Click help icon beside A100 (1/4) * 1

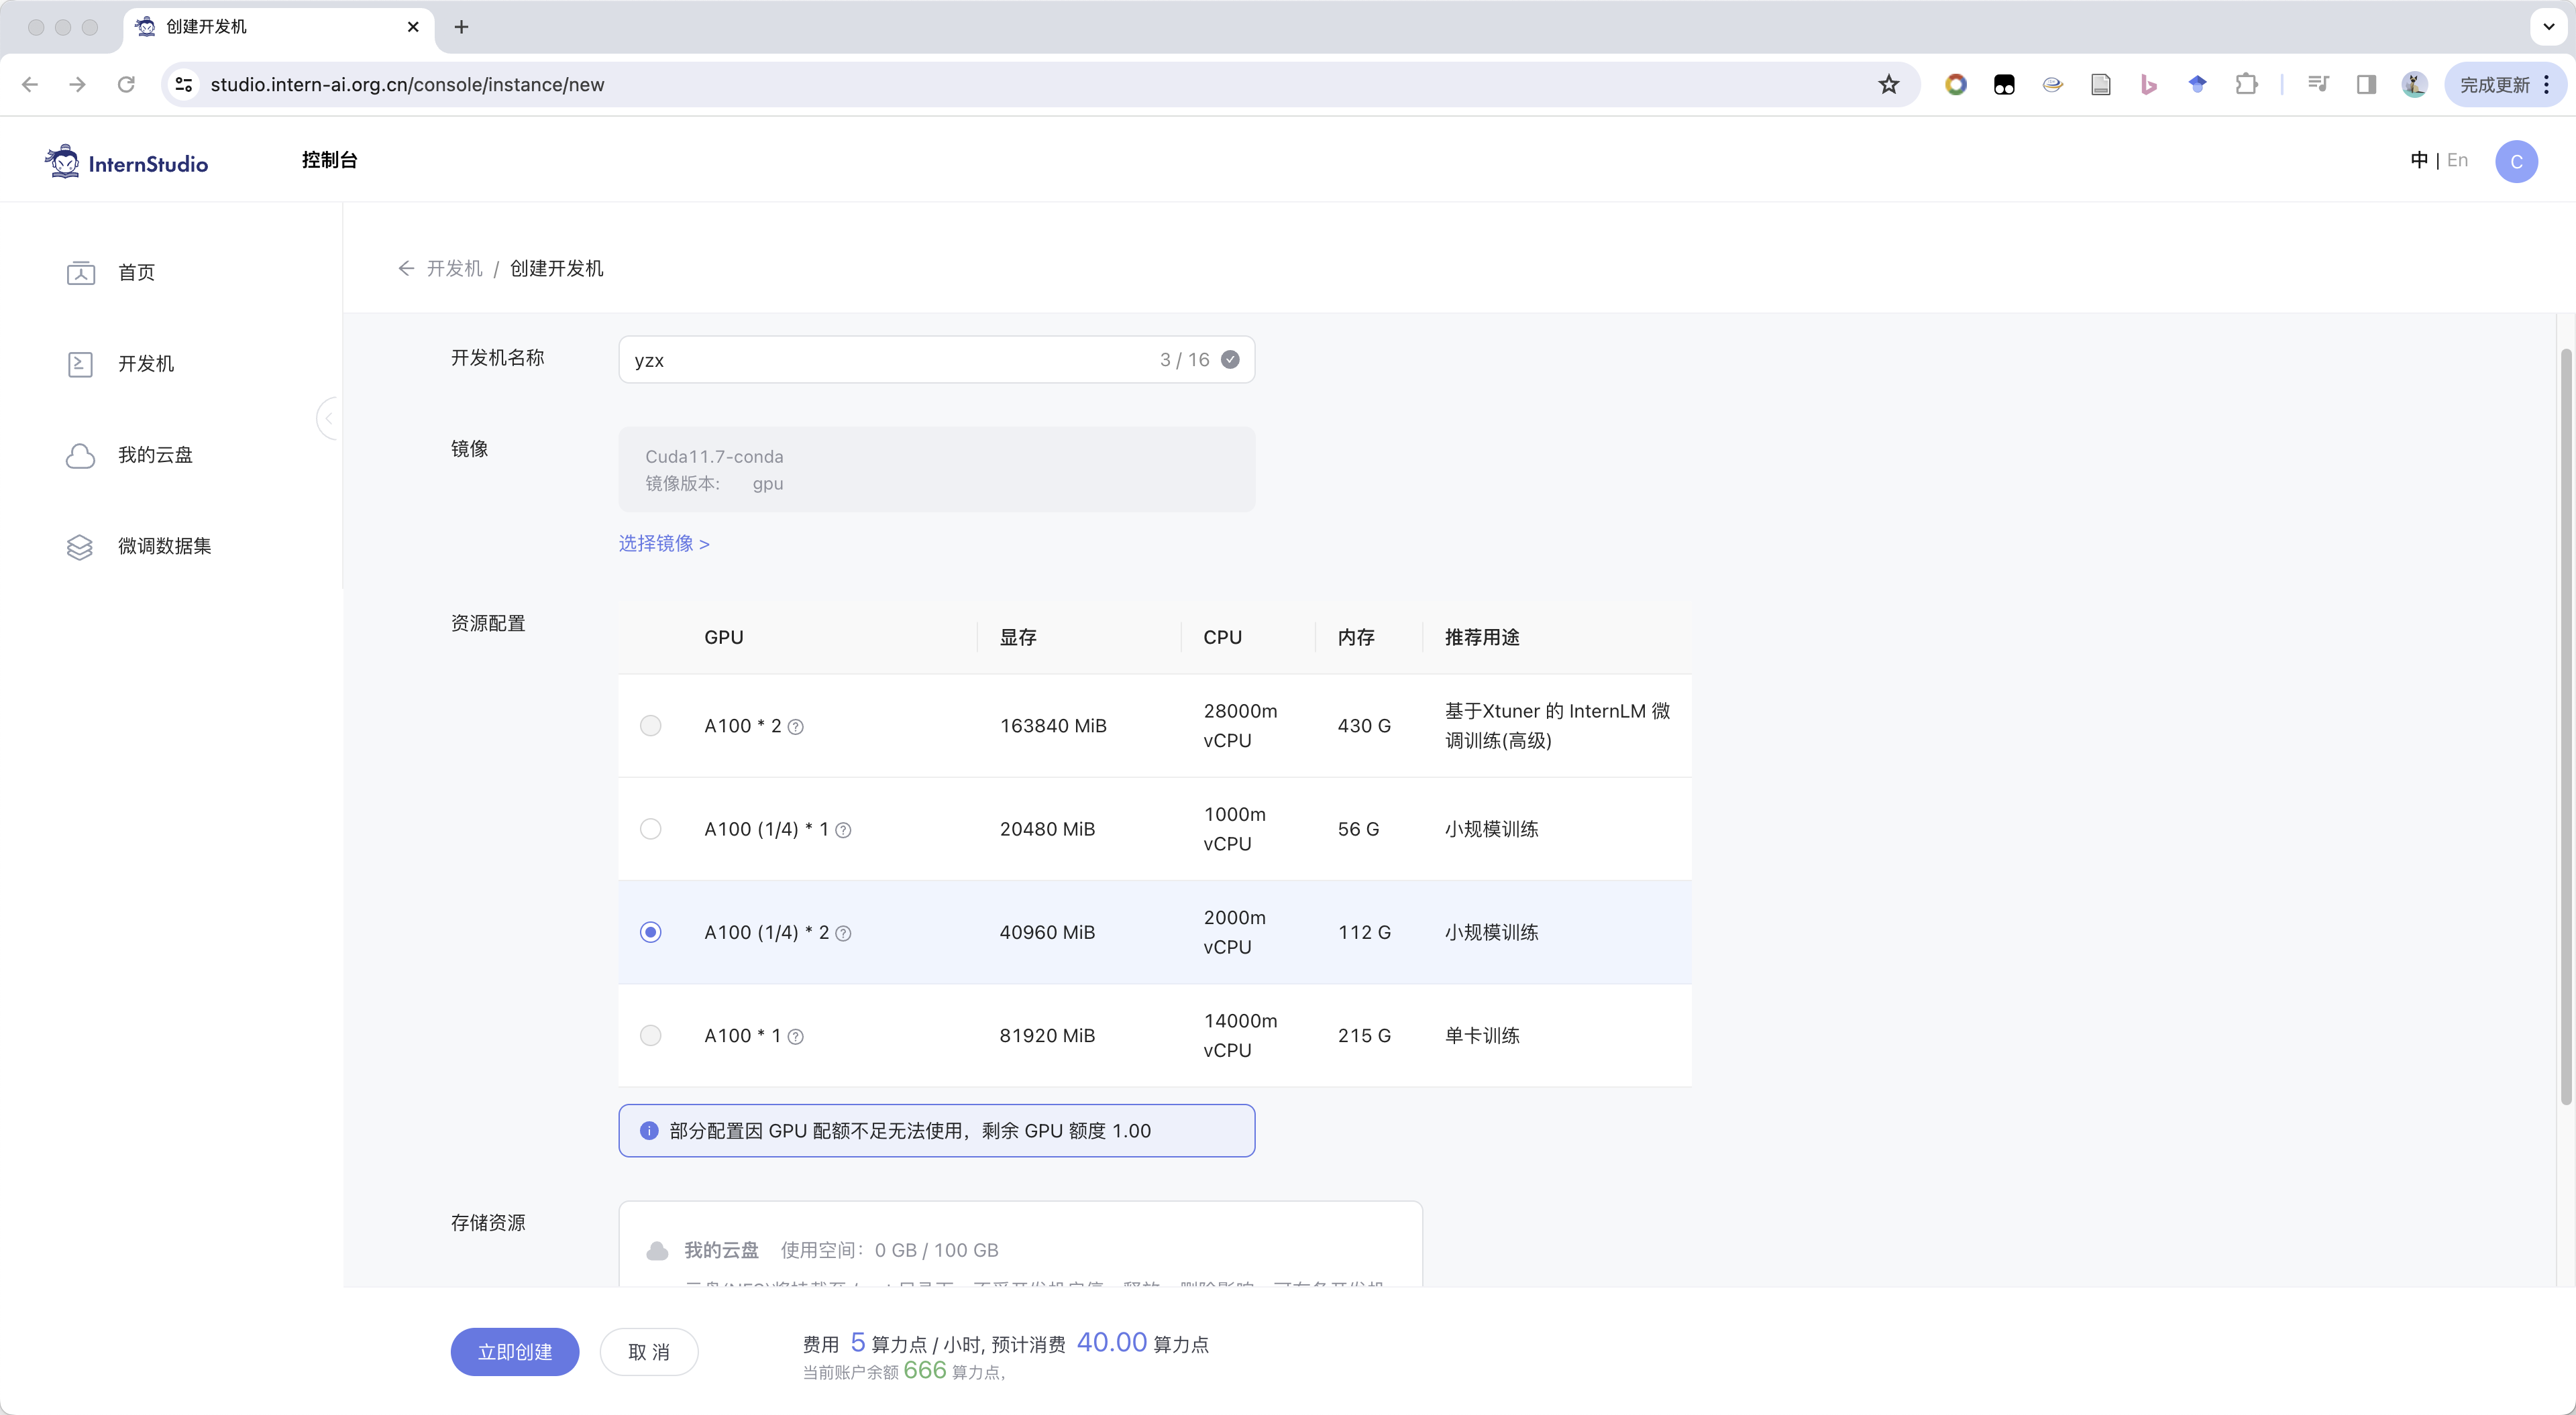[x=843, y=830]
